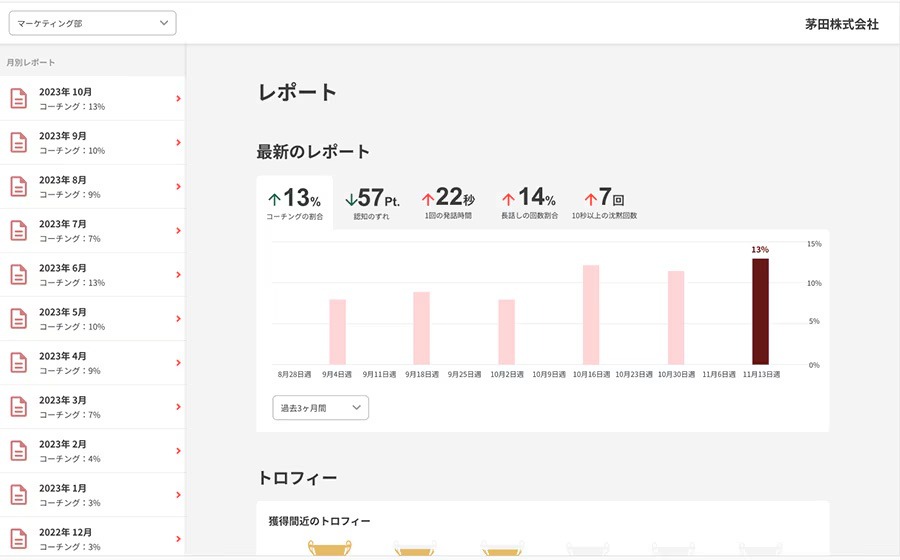
Task: Click the 2023年 1月 document icon
Action: click(x=18, y=495)
